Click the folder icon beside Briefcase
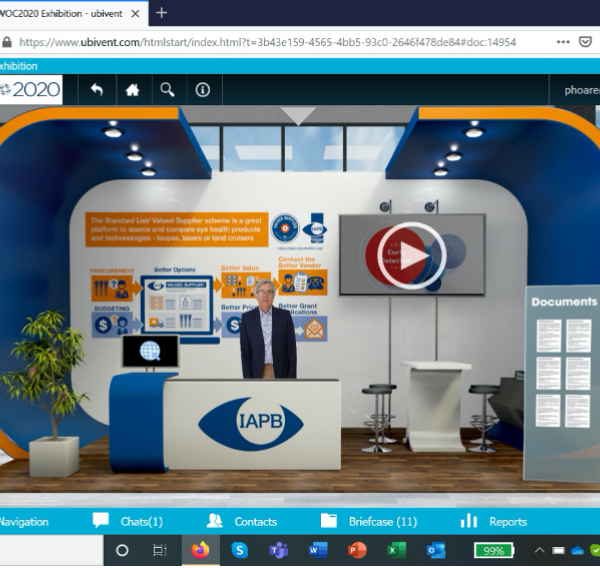 (x=328, y=521)
